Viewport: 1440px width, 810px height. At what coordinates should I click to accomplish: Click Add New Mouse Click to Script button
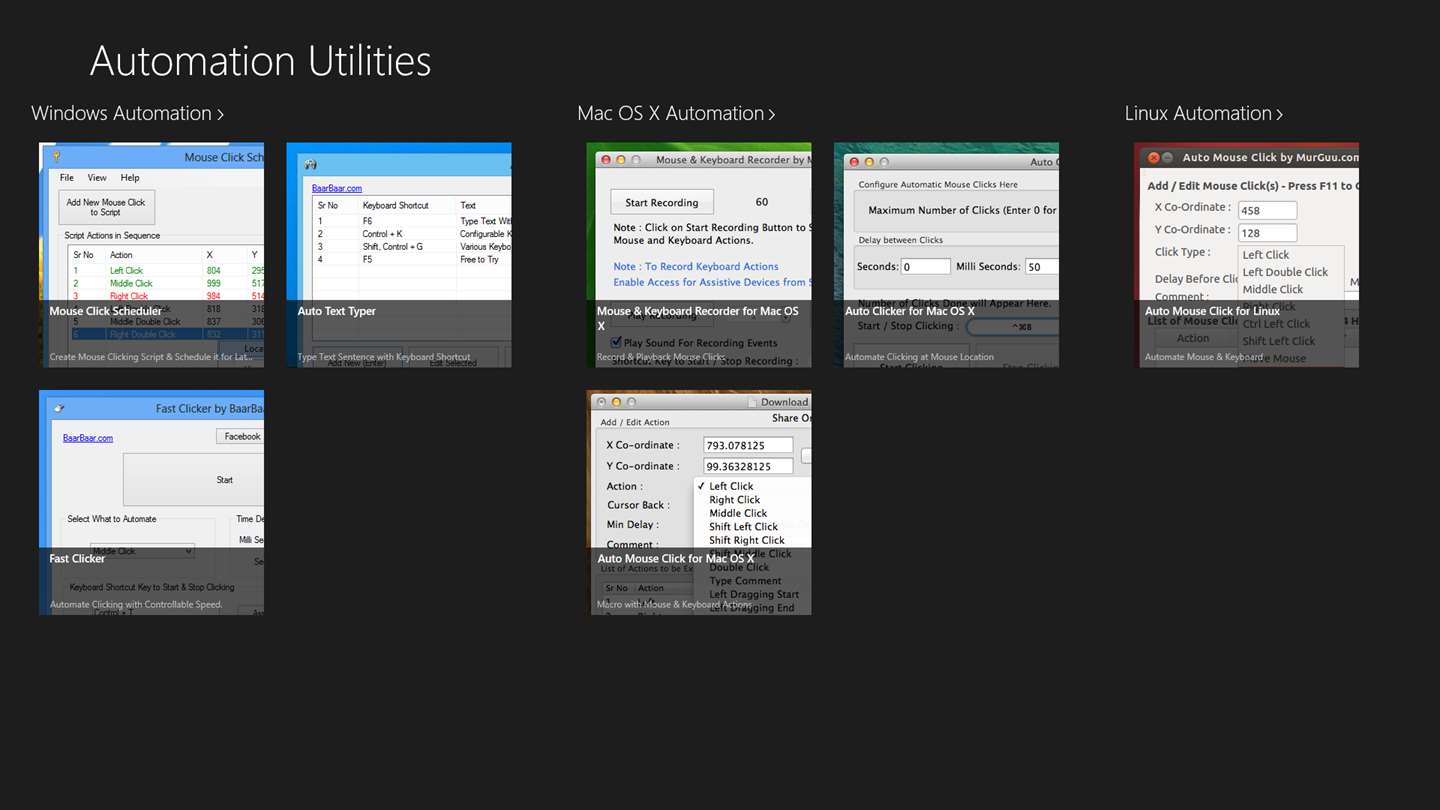click(106, 207)
